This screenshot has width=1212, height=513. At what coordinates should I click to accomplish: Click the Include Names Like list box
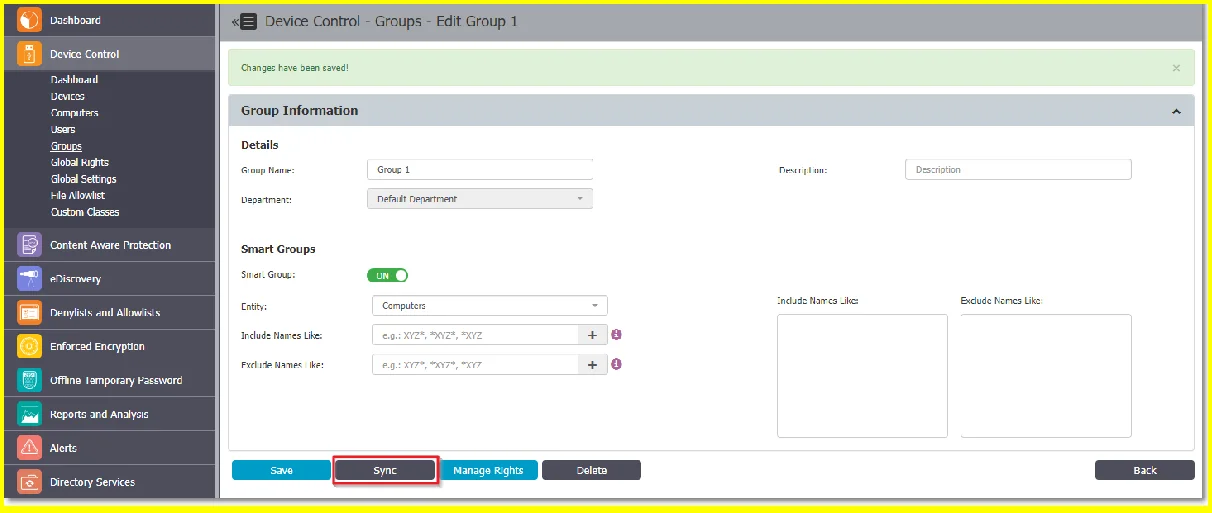point(862,376)
